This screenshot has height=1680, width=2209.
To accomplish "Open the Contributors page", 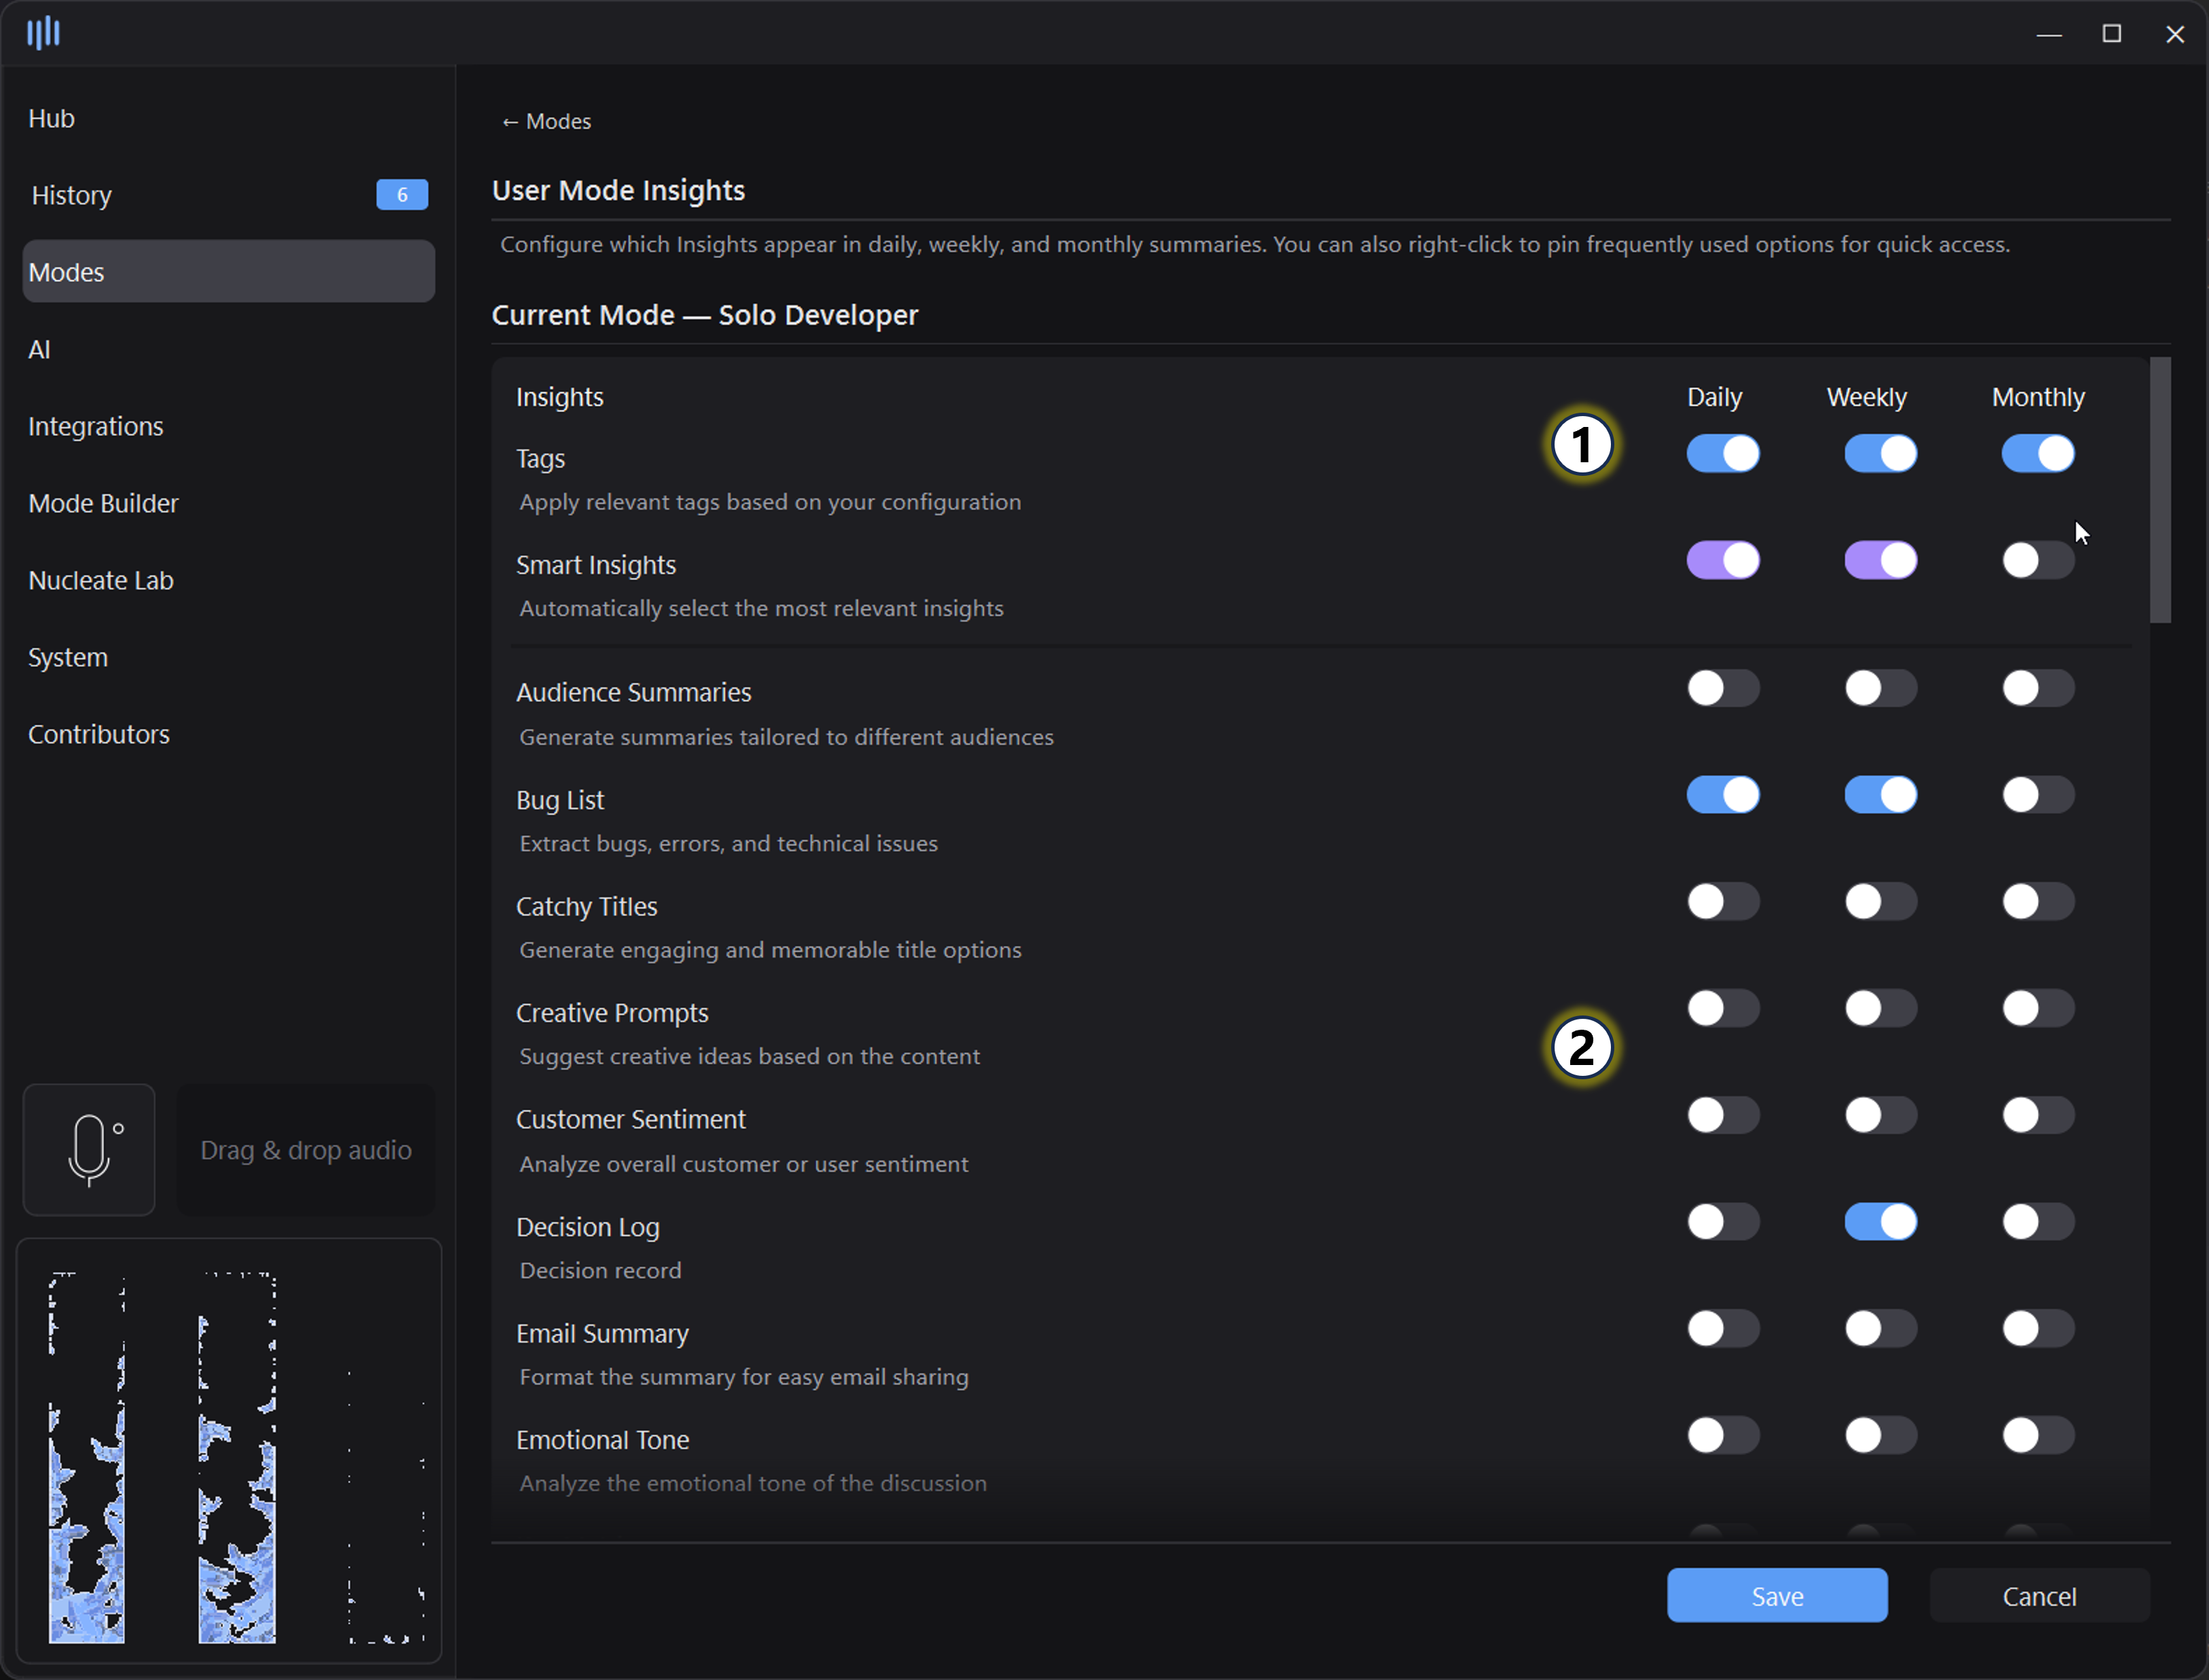I will (x=229, y=734).
